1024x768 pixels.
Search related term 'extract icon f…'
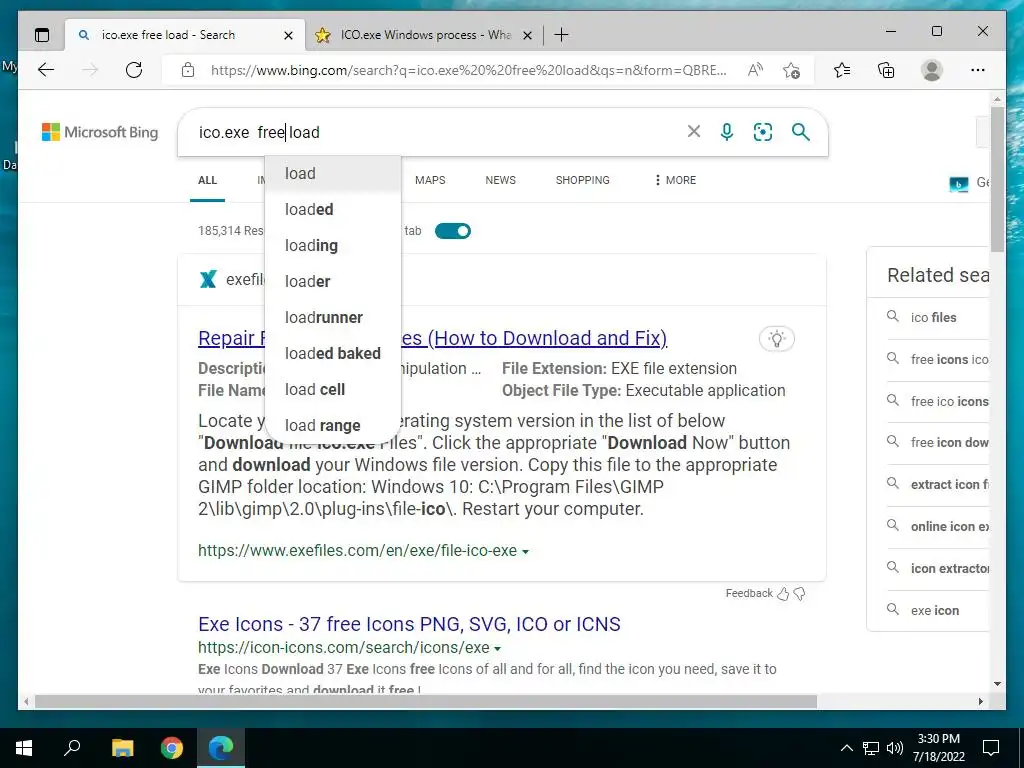950,485
